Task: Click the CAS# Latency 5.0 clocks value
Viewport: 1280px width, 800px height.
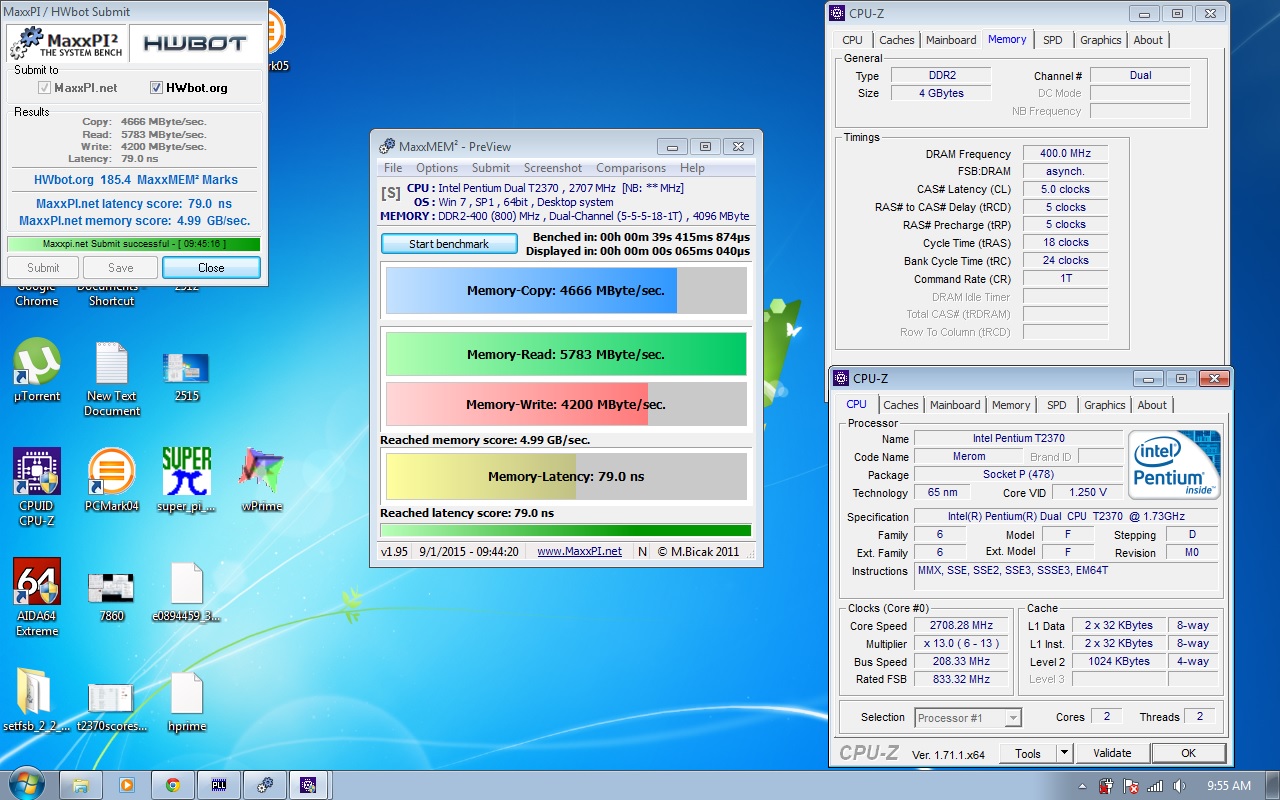Action: coord(1065,189)
